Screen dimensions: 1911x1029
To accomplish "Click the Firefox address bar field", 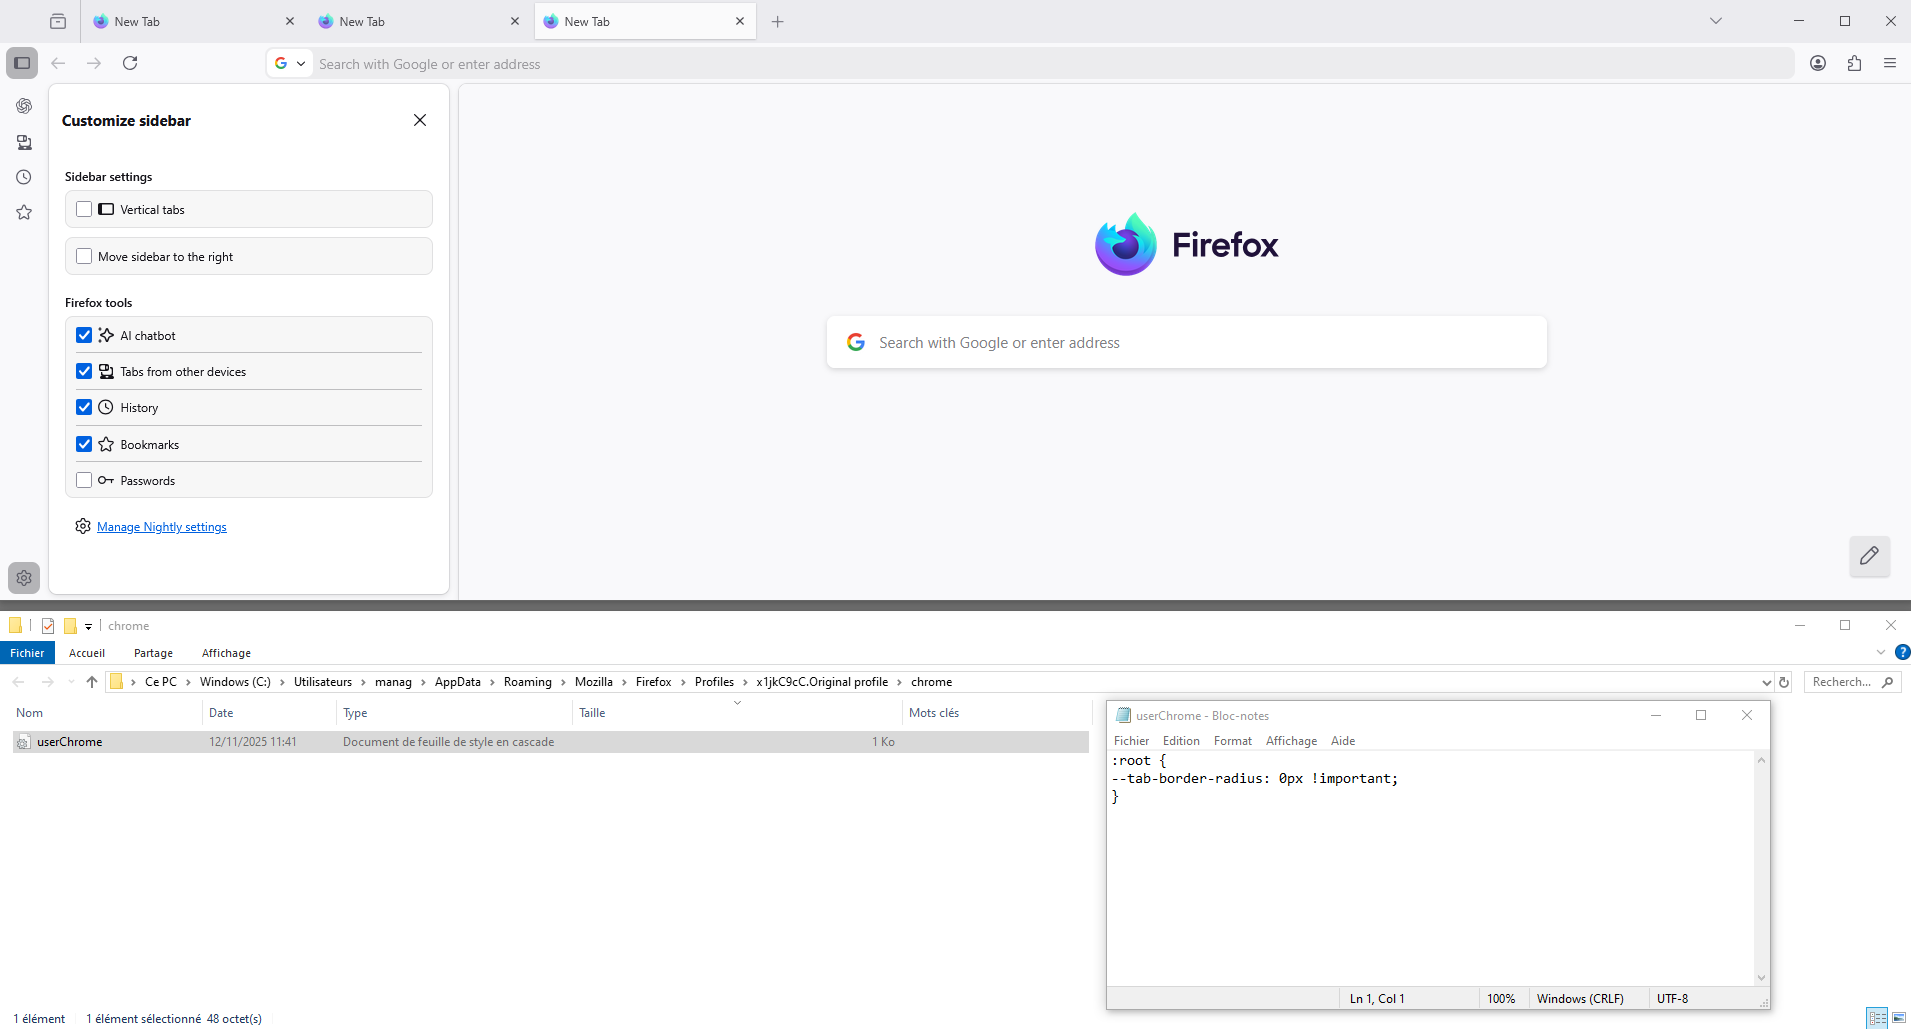I will 1030,64.
